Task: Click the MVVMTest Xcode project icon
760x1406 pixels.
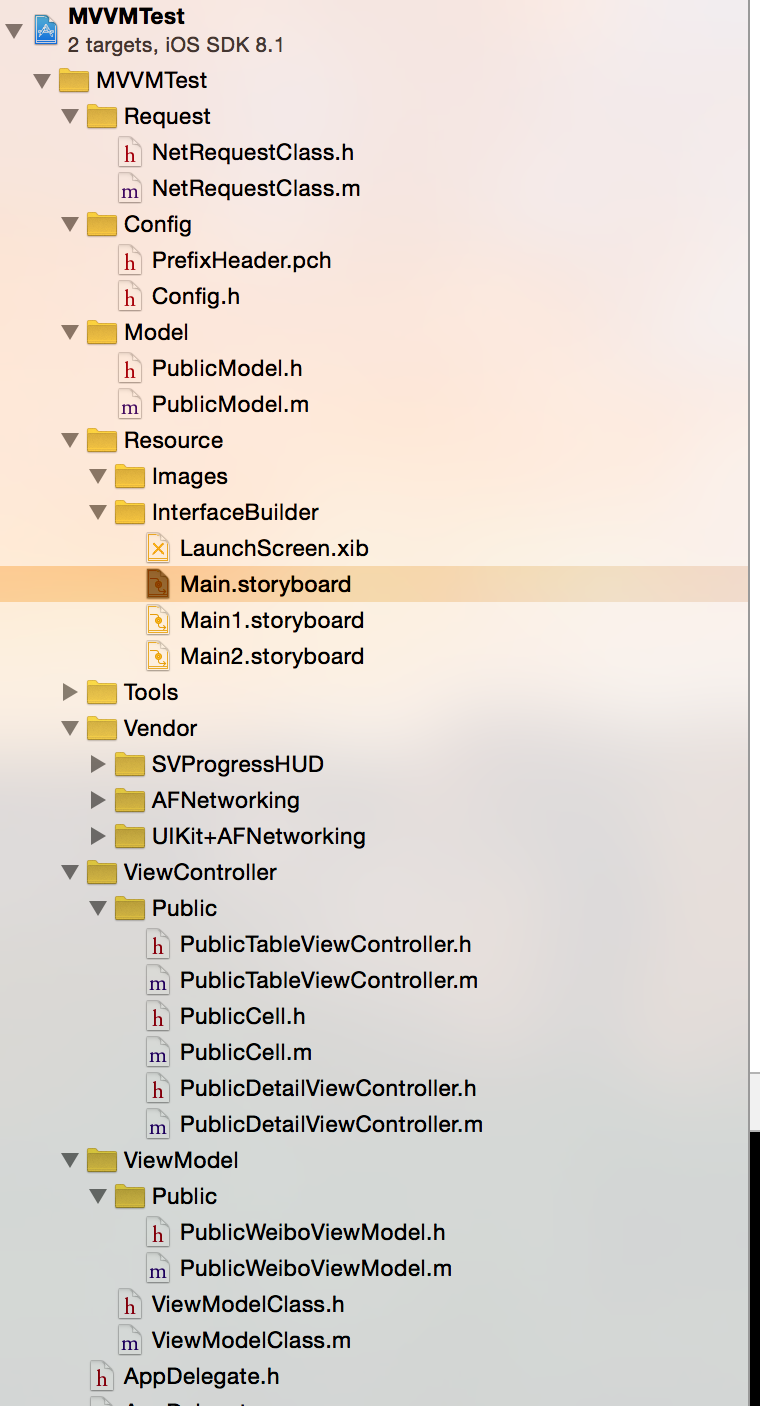Action: point(46,29)
